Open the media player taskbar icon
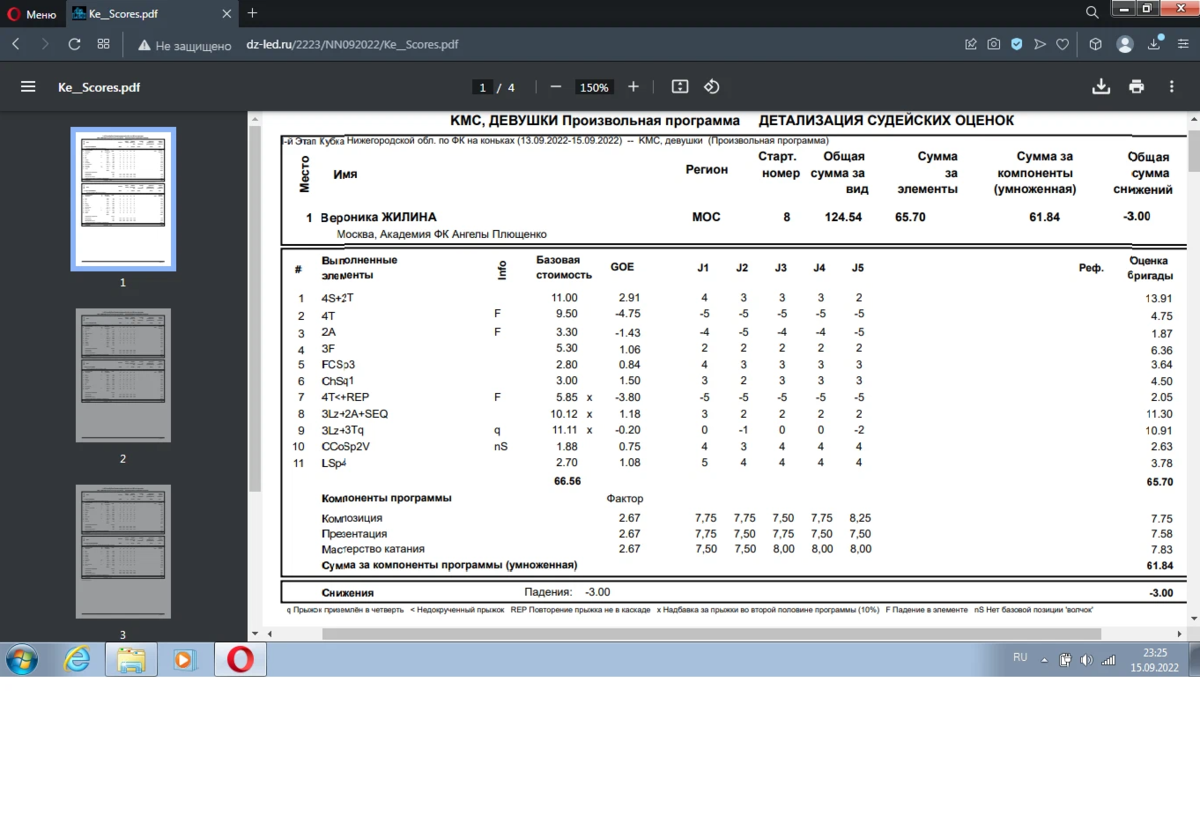The image size is (1200, 838). (185, 660)
